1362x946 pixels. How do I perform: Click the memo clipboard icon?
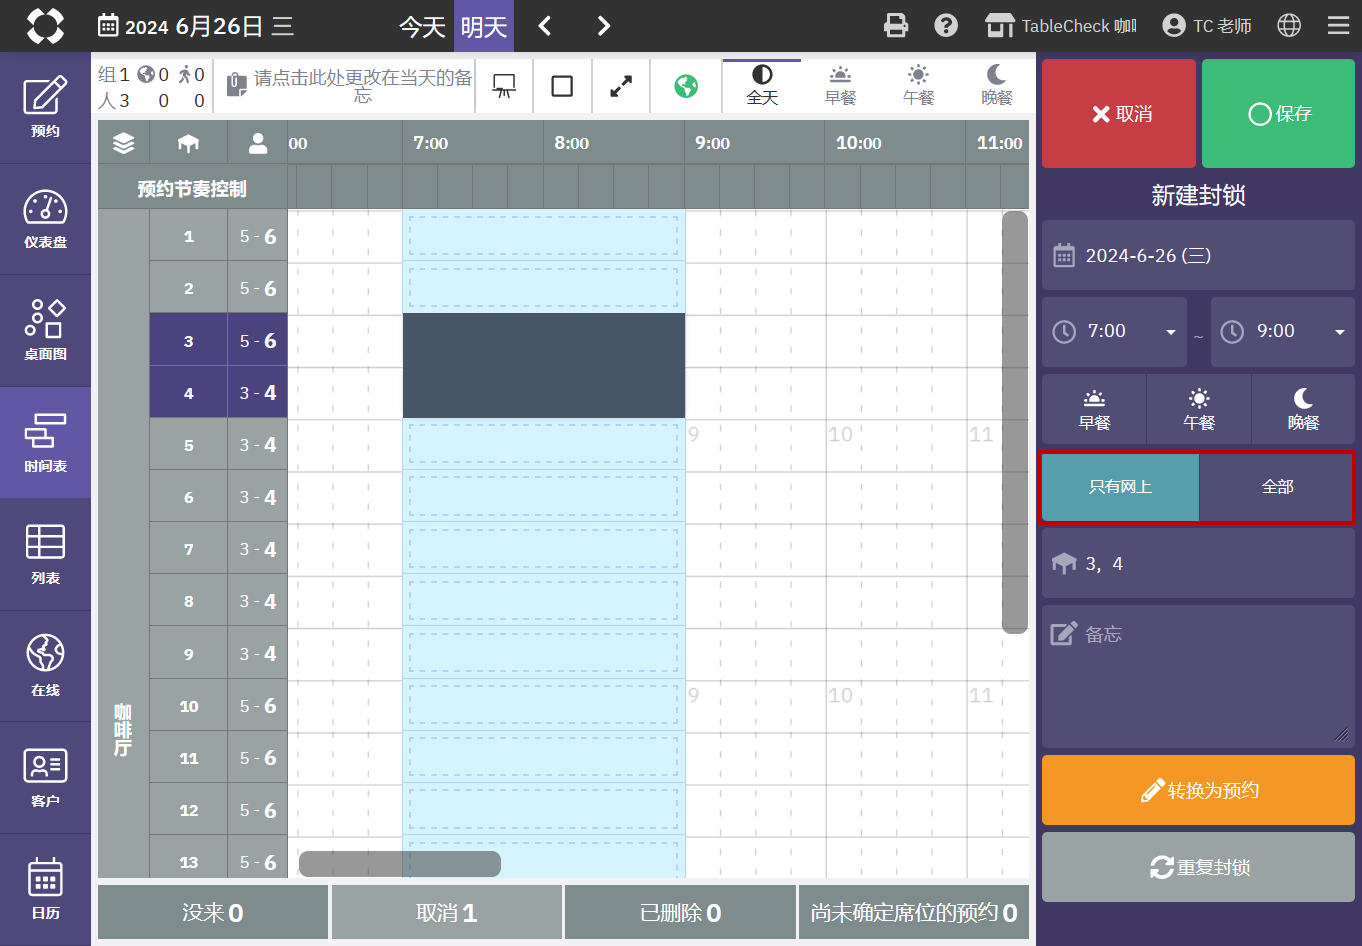click(237, 84)
